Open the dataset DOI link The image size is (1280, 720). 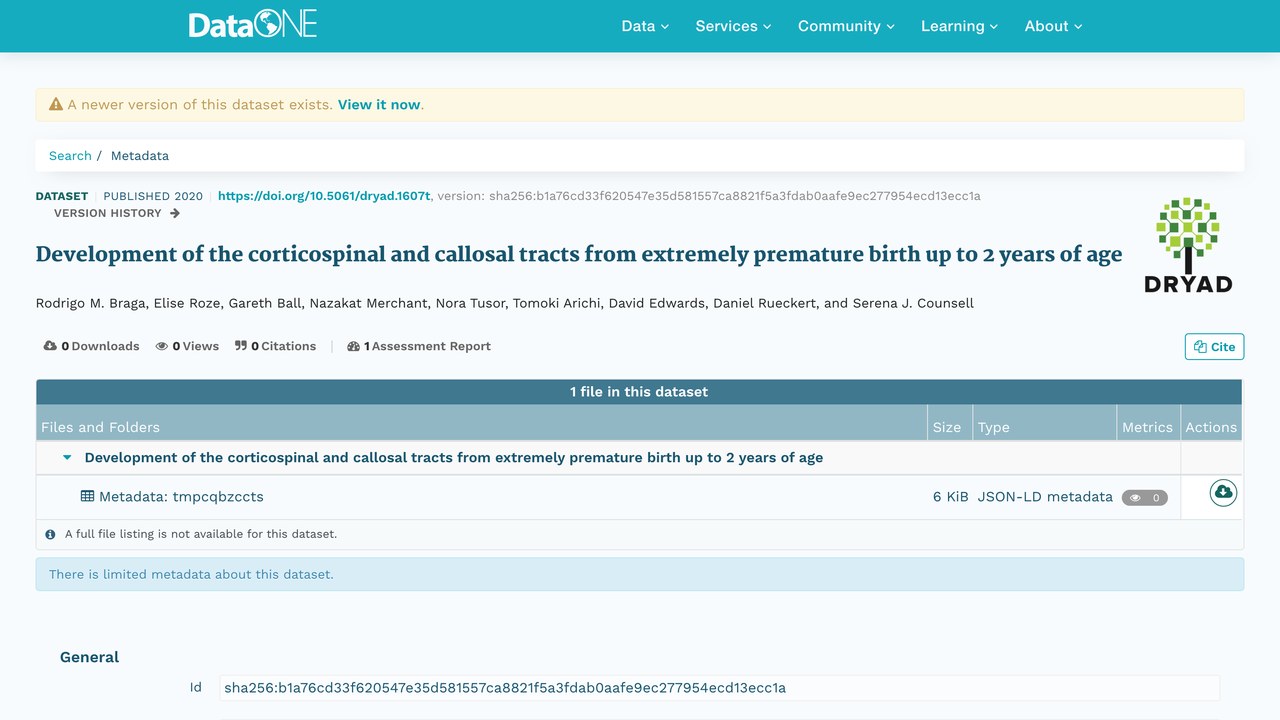click(324, 196)
